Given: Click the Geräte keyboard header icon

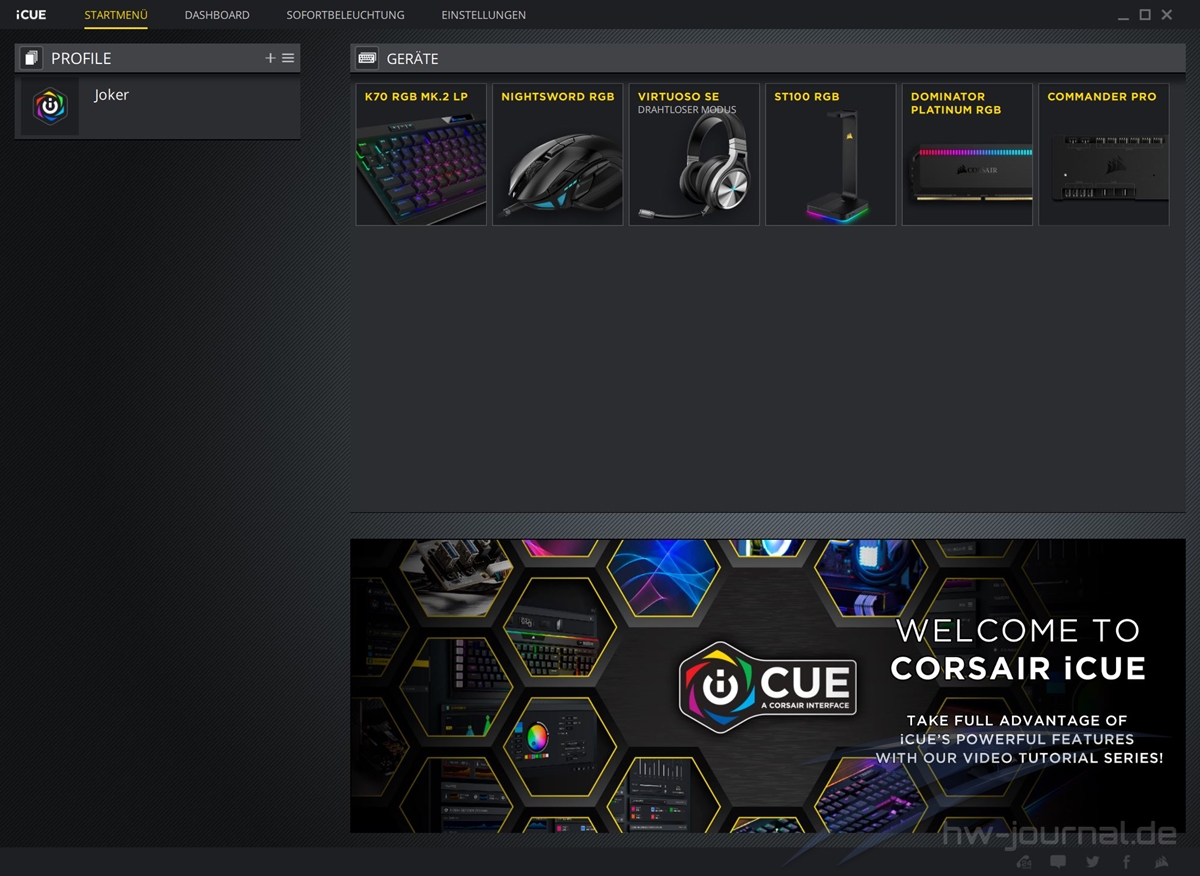Looking at the screenshot, I should point(367,58).
